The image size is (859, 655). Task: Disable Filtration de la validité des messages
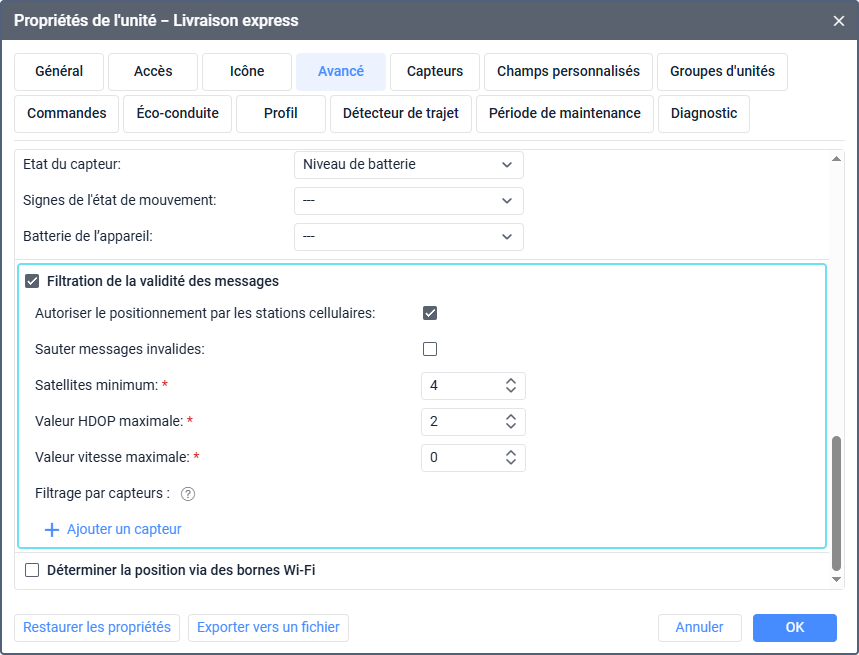(32, 281)
